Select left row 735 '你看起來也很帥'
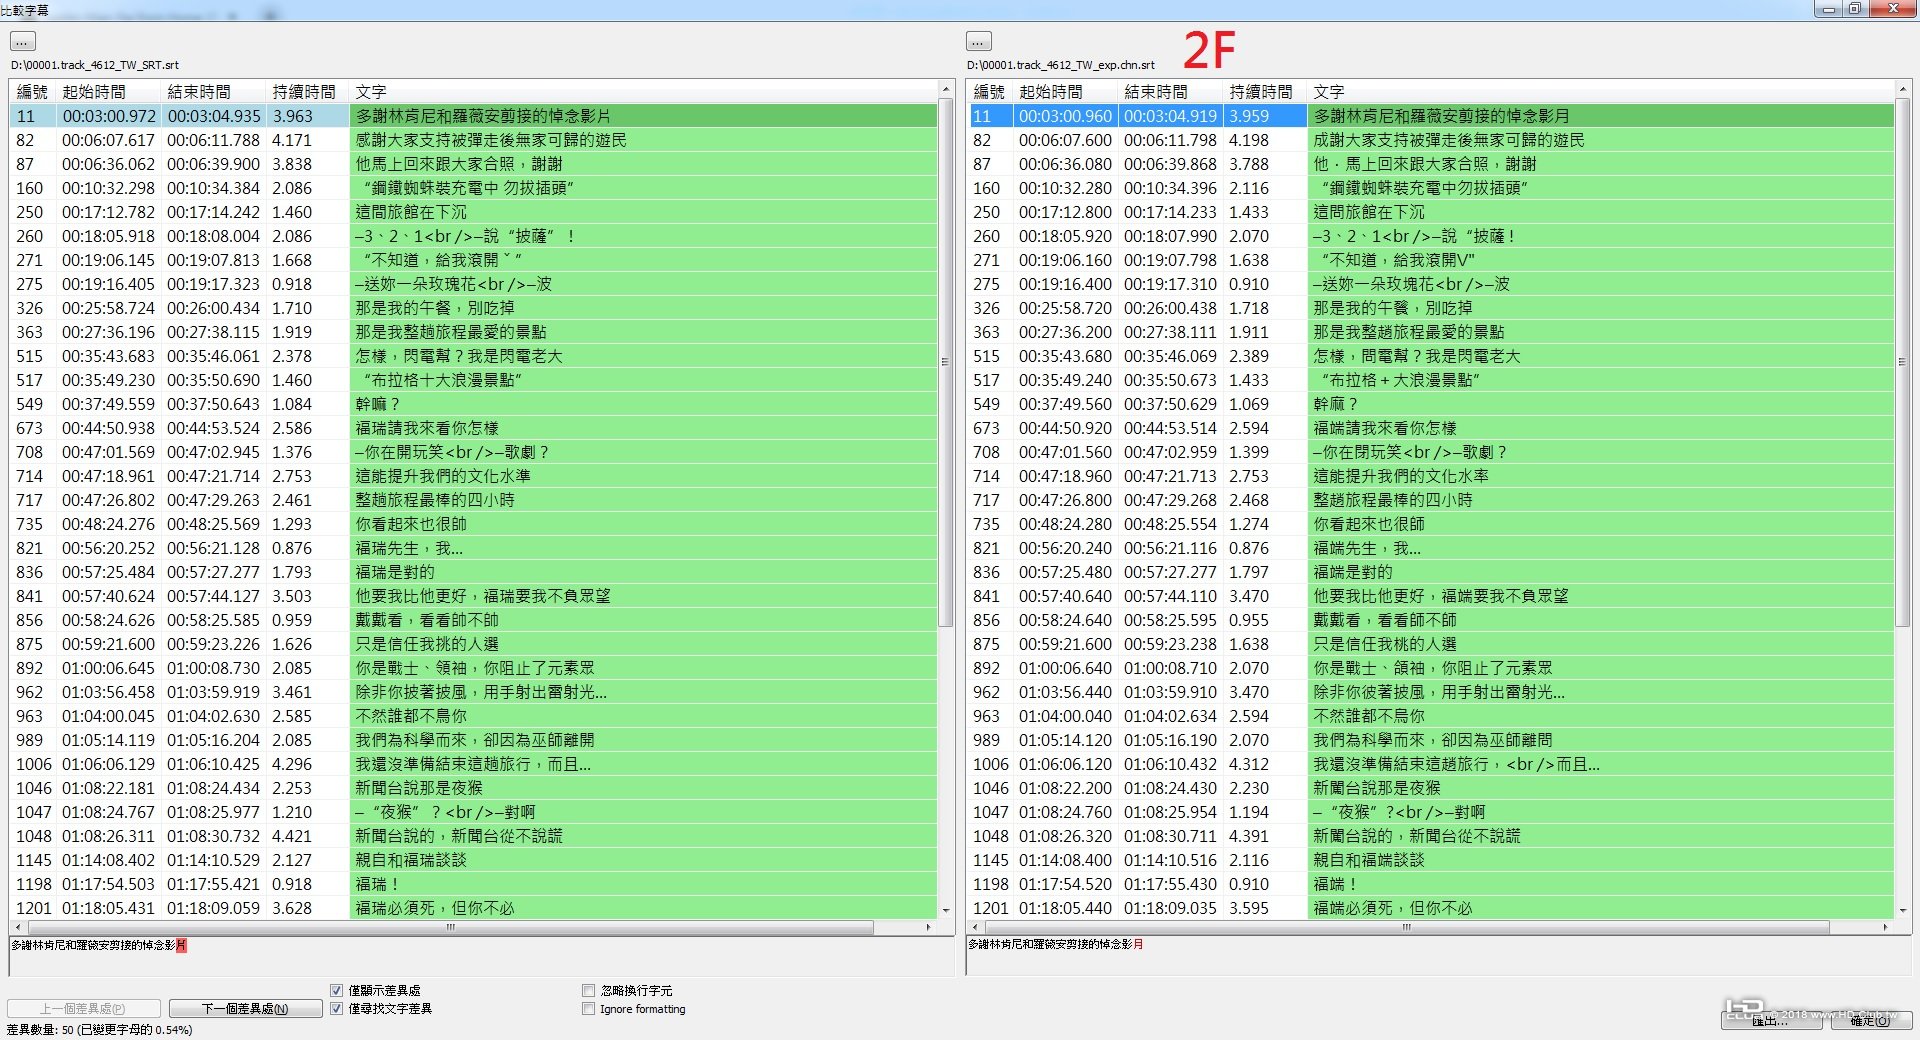Viewport: 1920px width, 1040px height. (x=473, y=524)
